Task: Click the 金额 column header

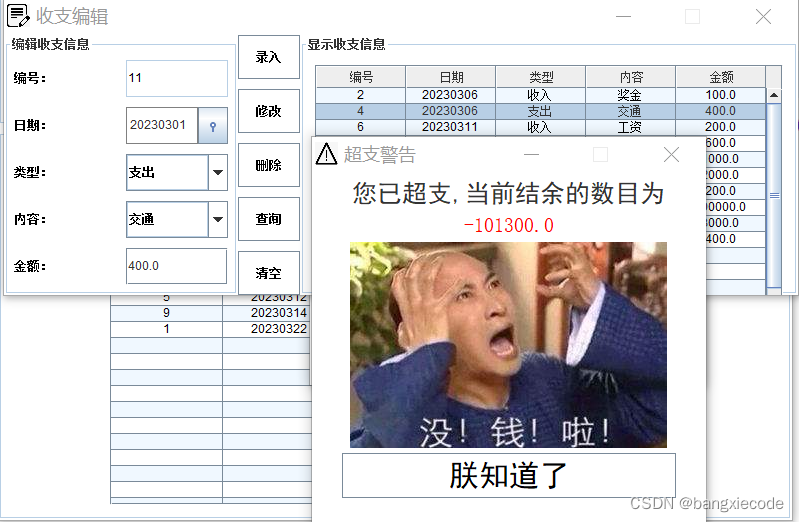Action: [x=721, y=76]
